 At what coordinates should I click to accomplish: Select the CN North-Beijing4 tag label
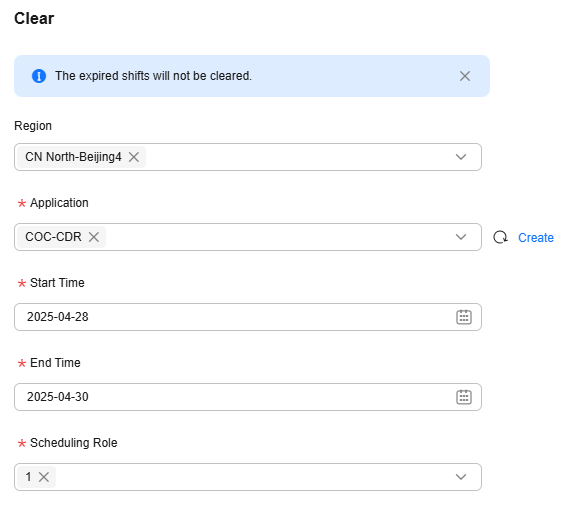(73, 157)
